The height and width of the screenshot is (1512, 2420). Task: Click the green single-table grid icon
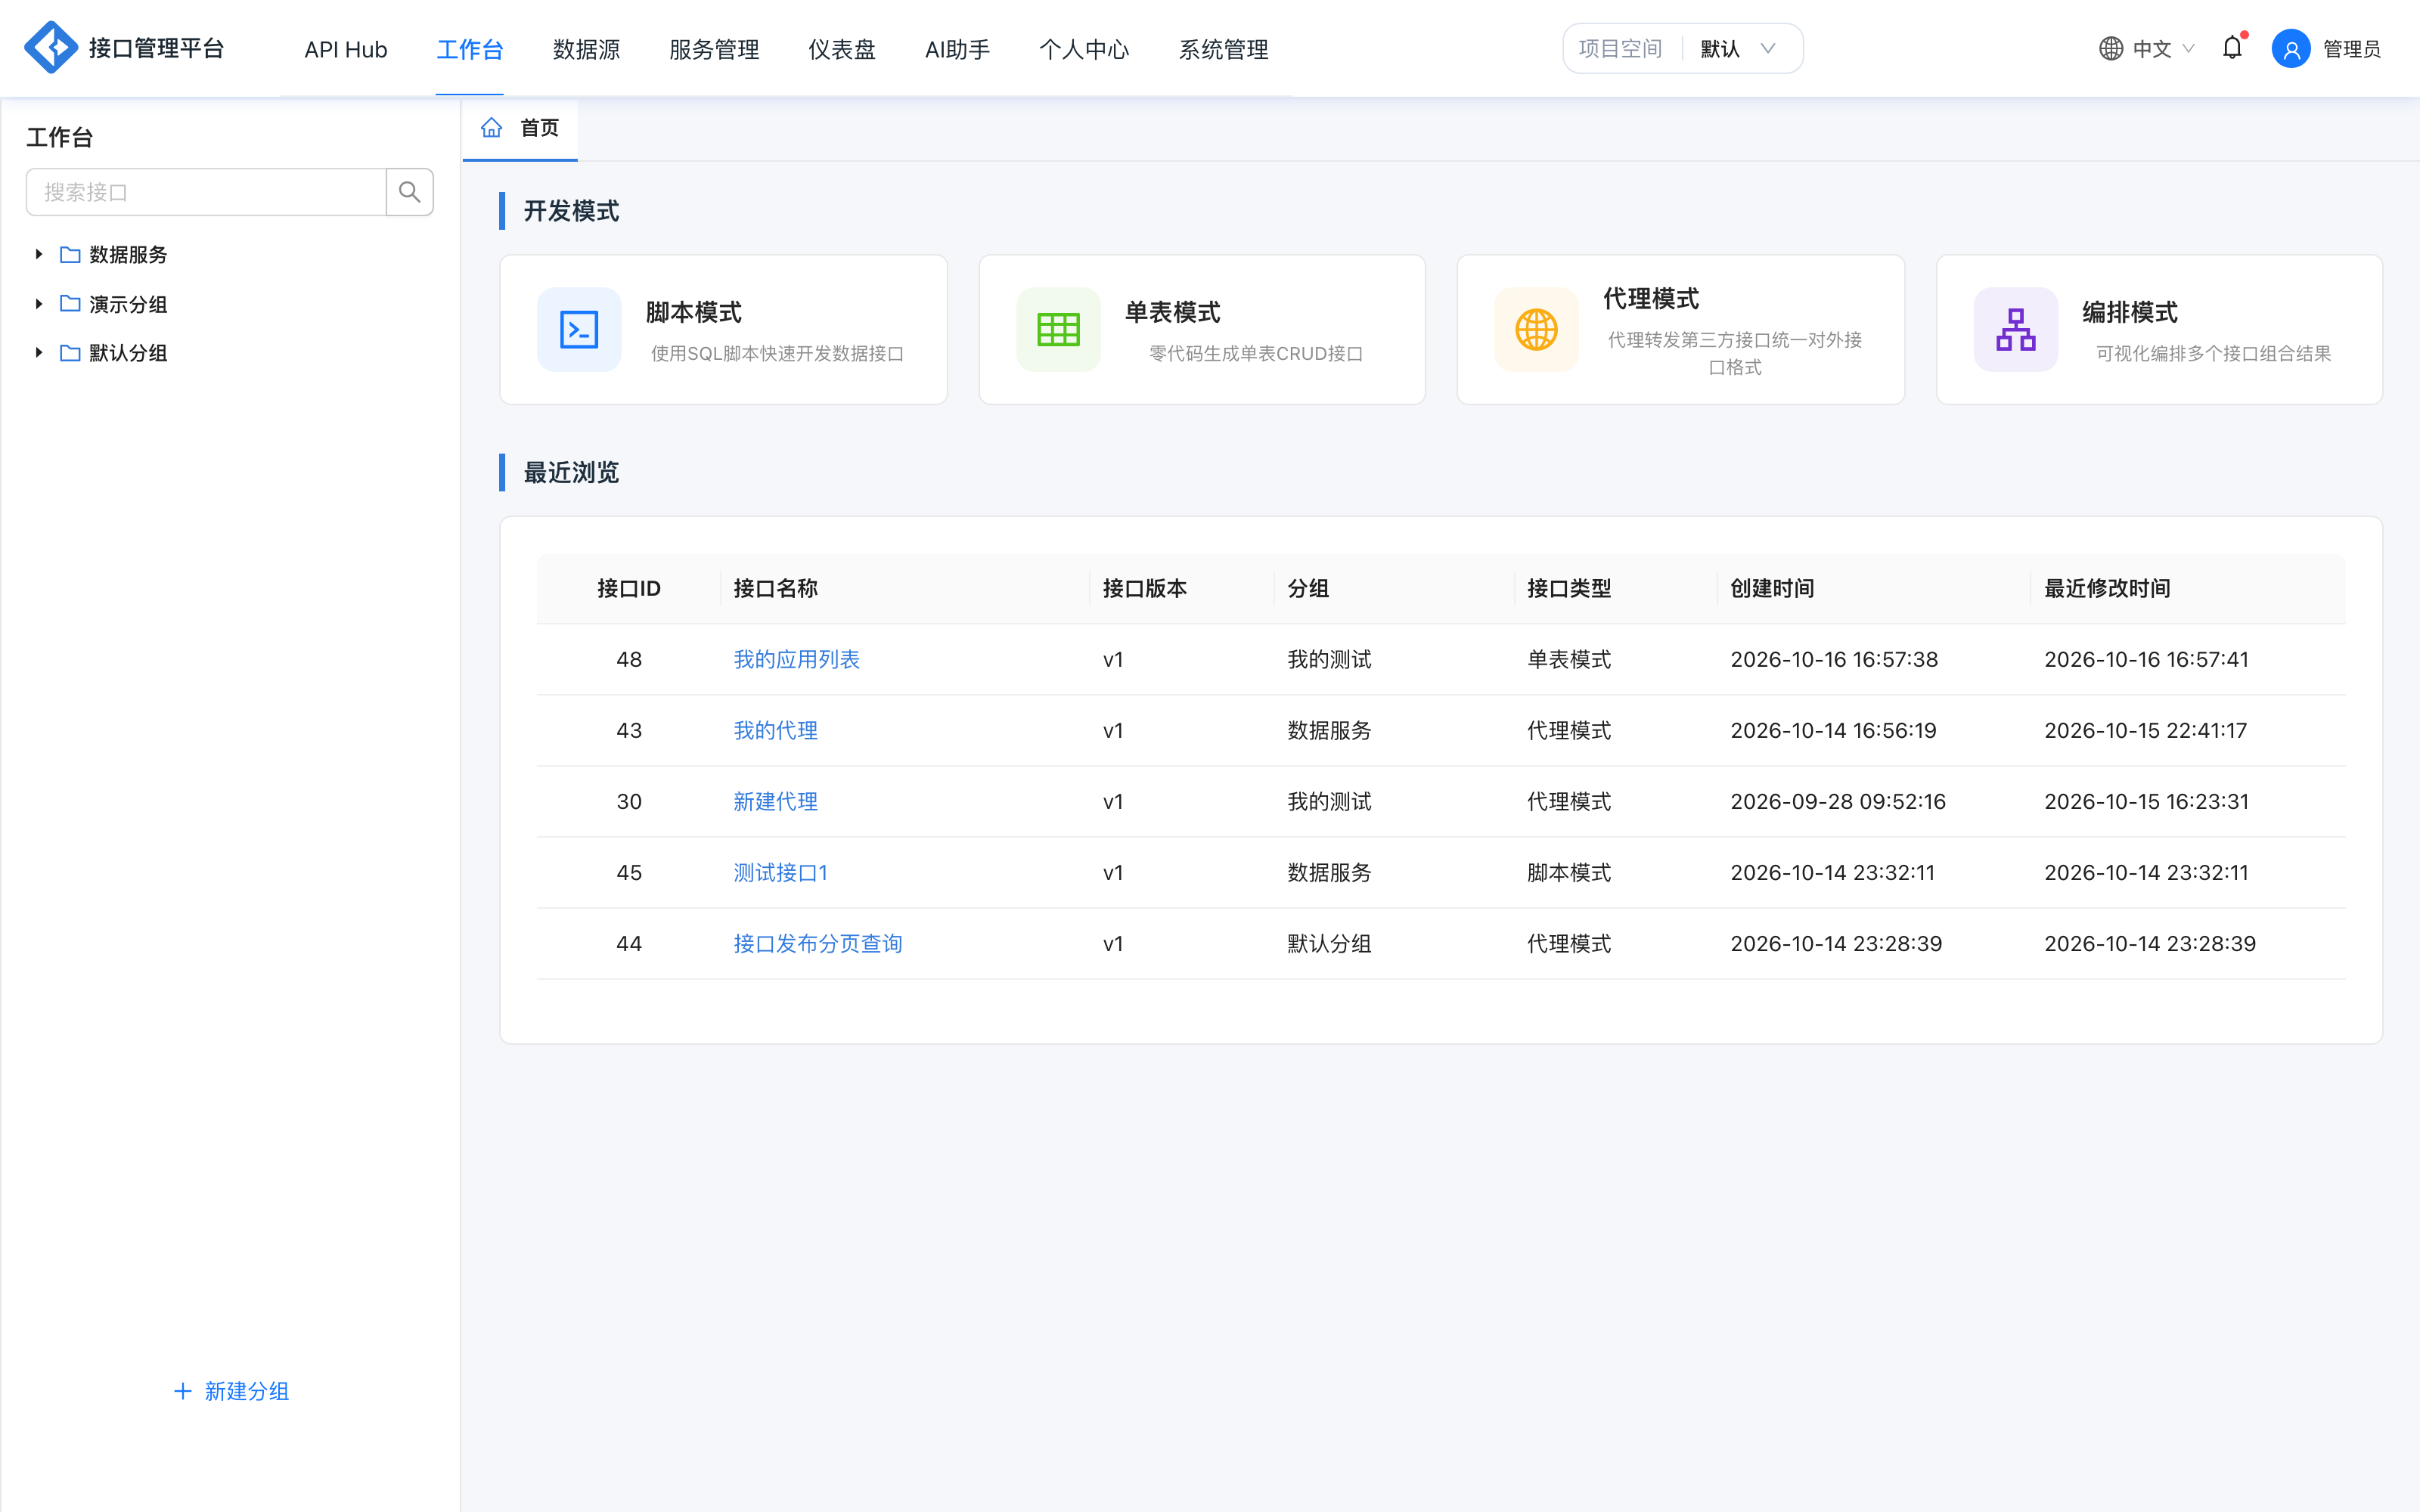(1058, 330)
